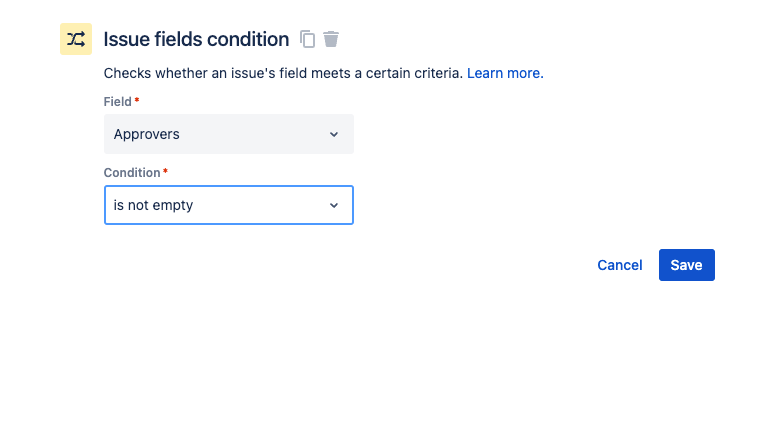Open the Learn more link
The image size is (777, 444).
(x=505, y=73)
